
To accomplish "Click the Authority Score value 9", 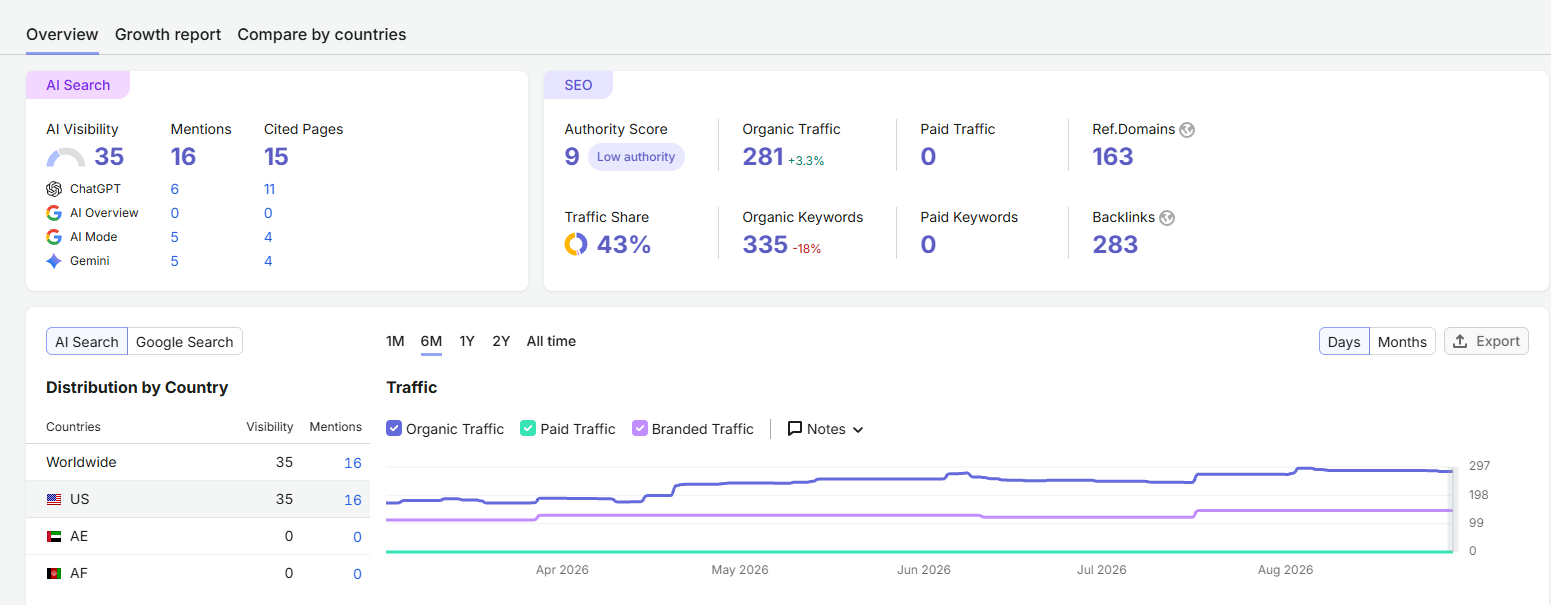I will 572,156.
